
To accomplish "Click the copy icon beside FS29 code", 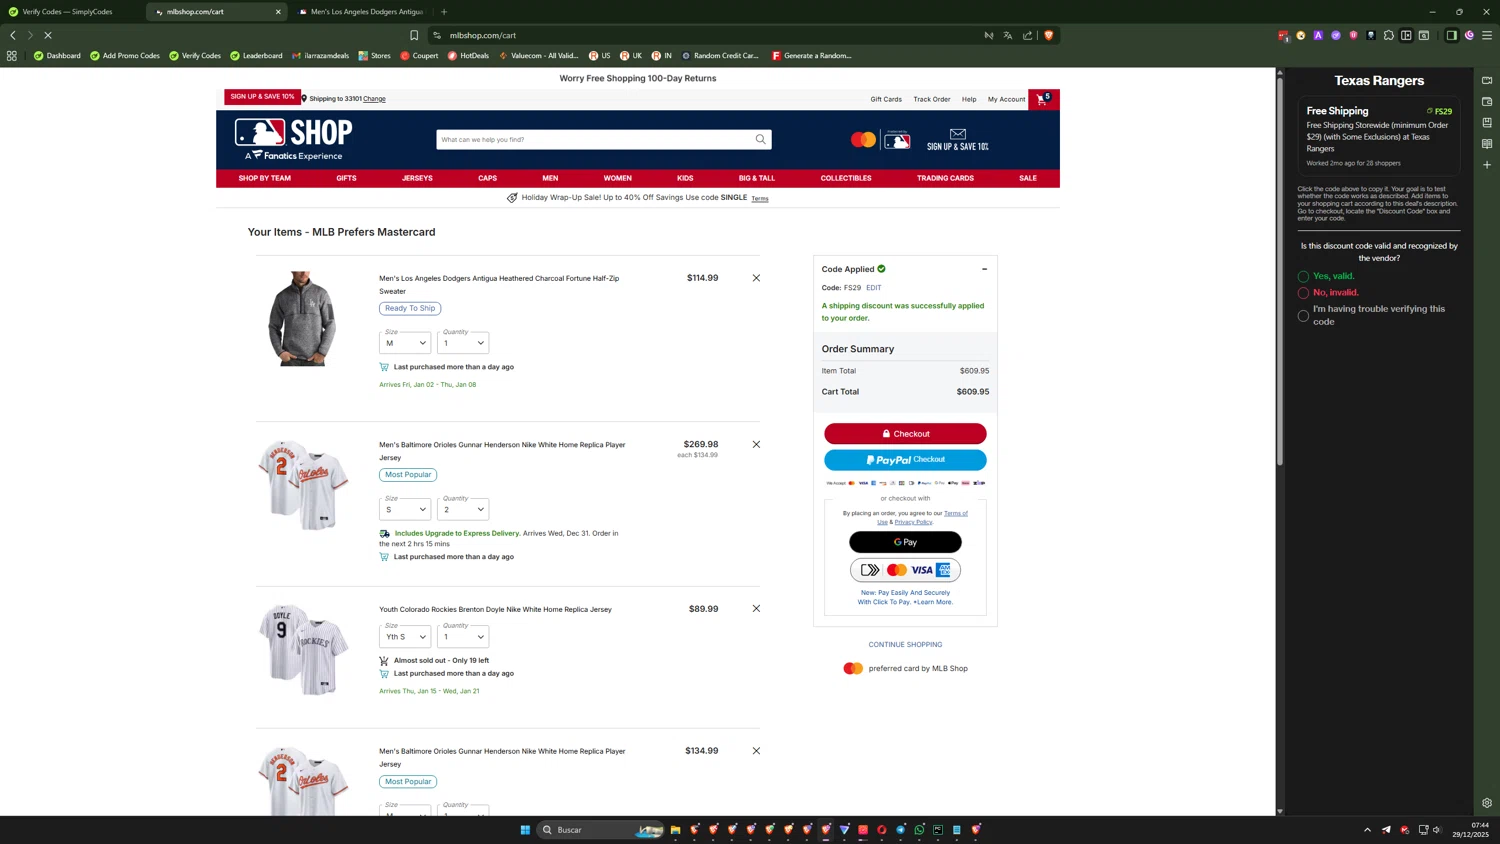I will pos(1430,111).
